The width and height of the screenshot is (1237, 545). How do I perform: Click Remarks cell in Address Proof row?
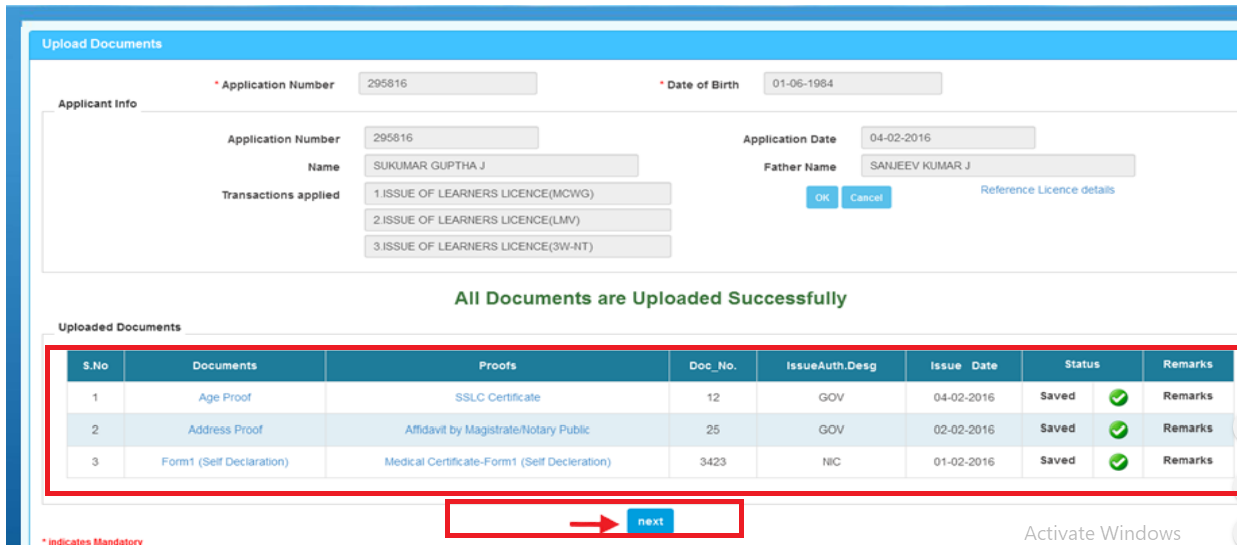point(1188,428)
